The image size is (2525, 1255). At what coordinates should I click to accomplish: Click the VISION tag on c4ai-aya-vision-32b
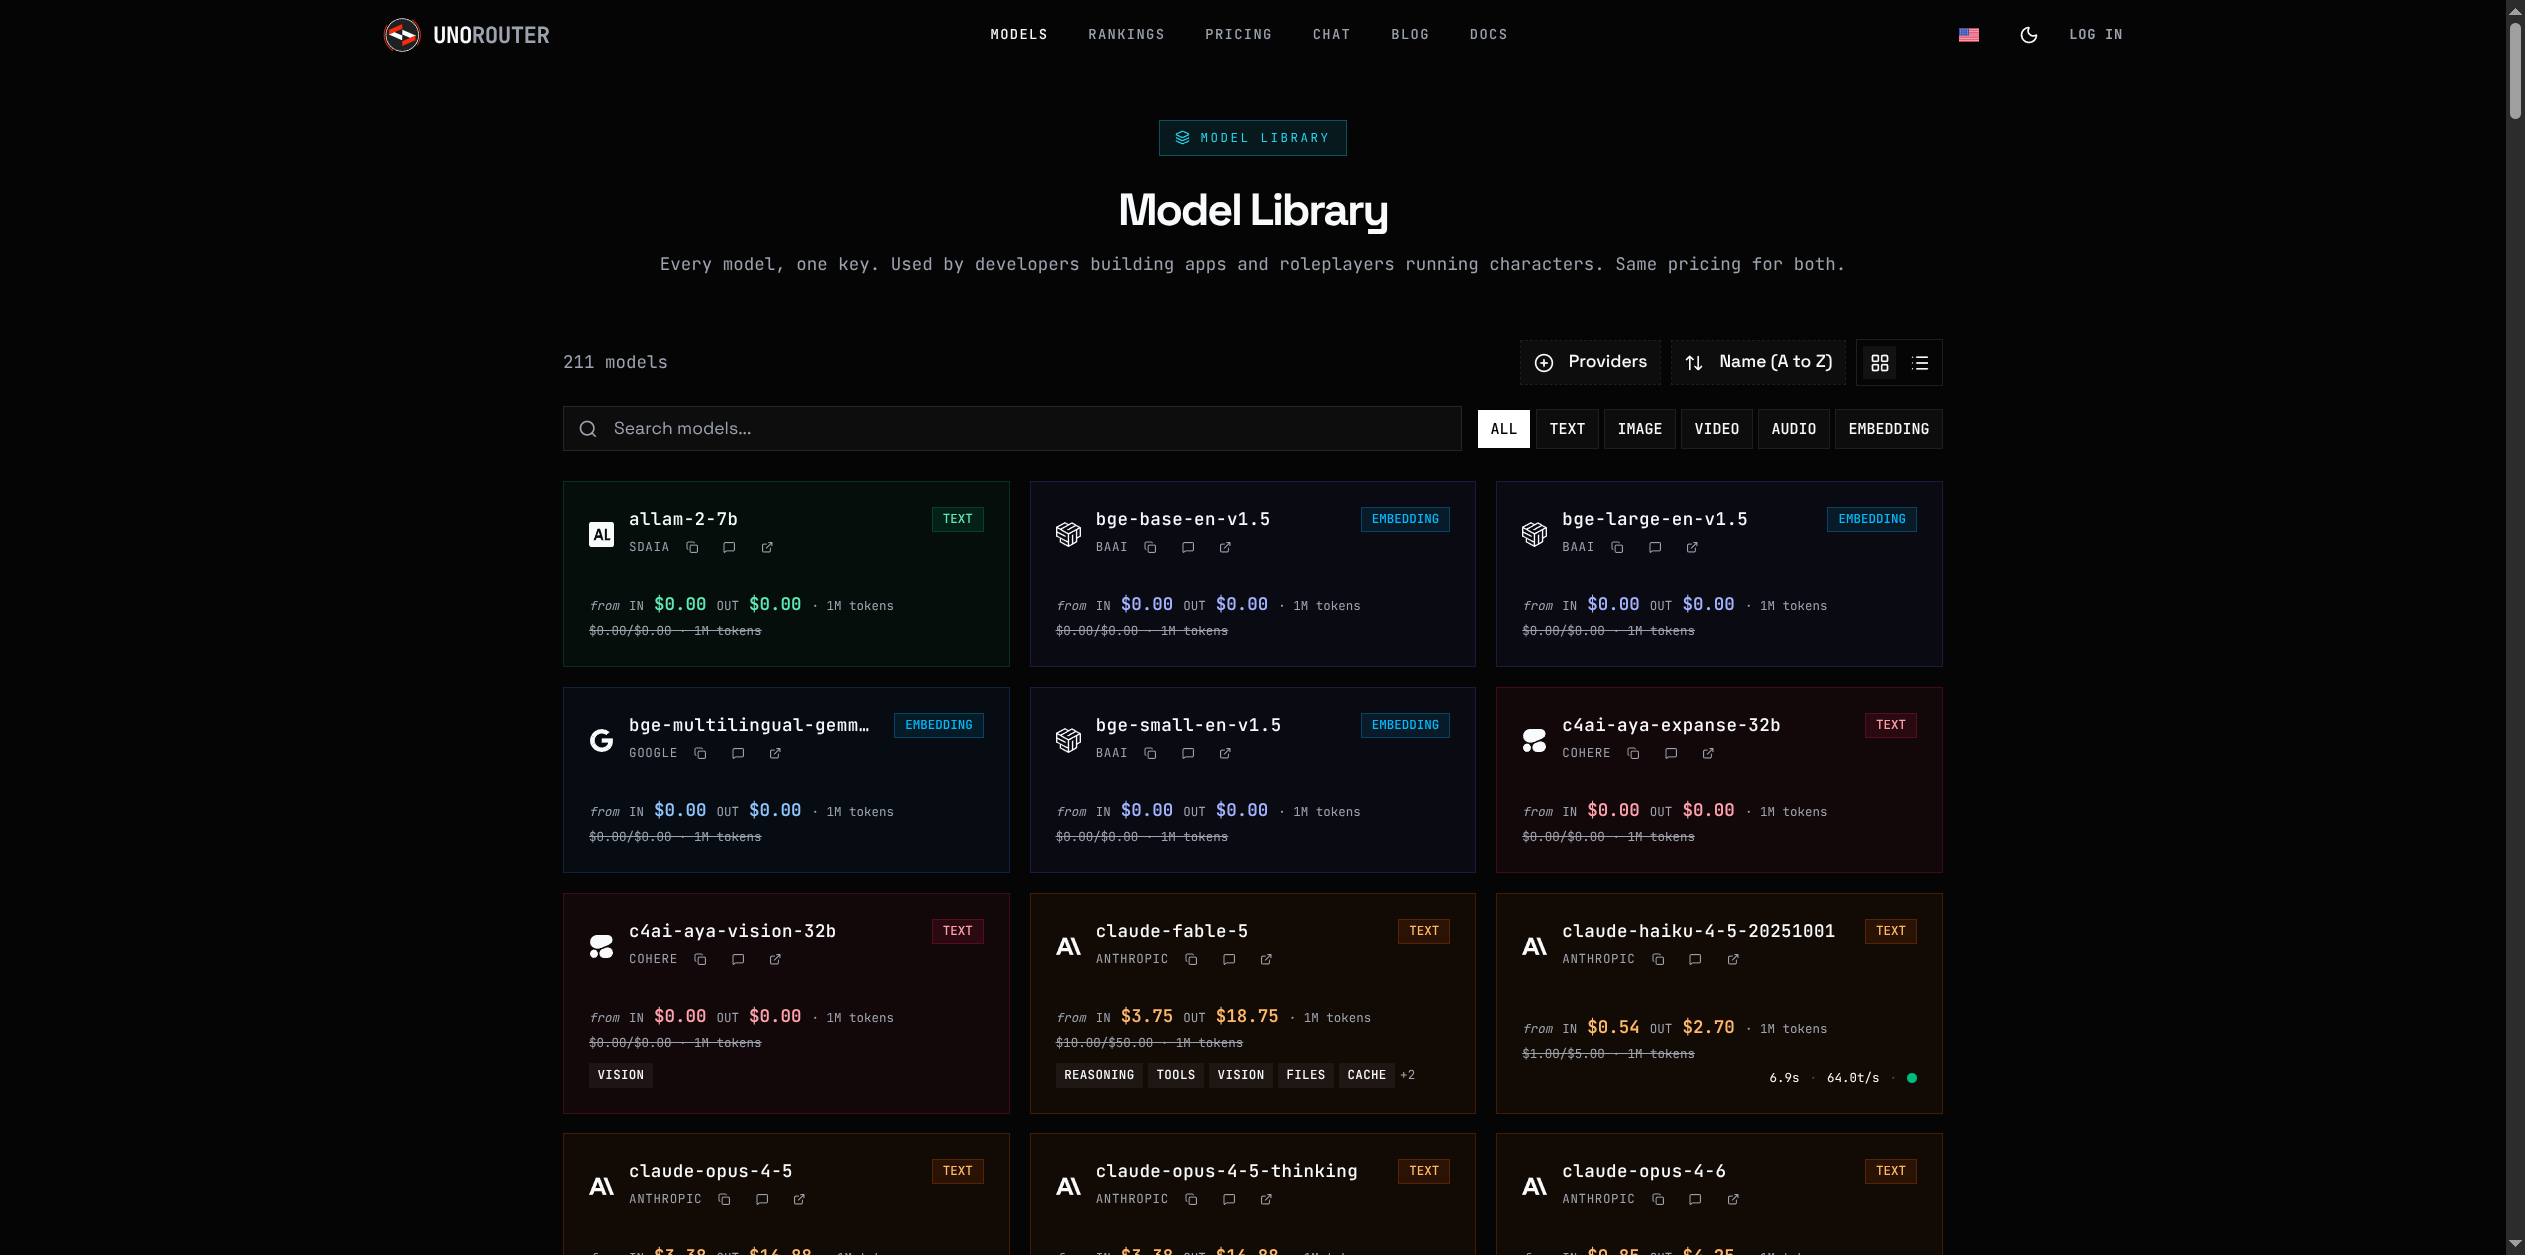tap(620, 1075)
